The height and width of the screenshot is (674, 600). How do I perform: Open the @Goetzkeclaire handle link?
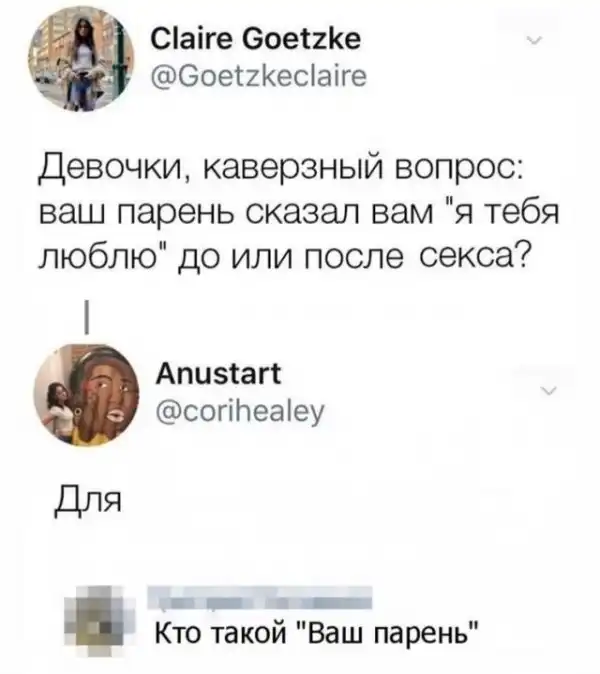click(259, 76)
